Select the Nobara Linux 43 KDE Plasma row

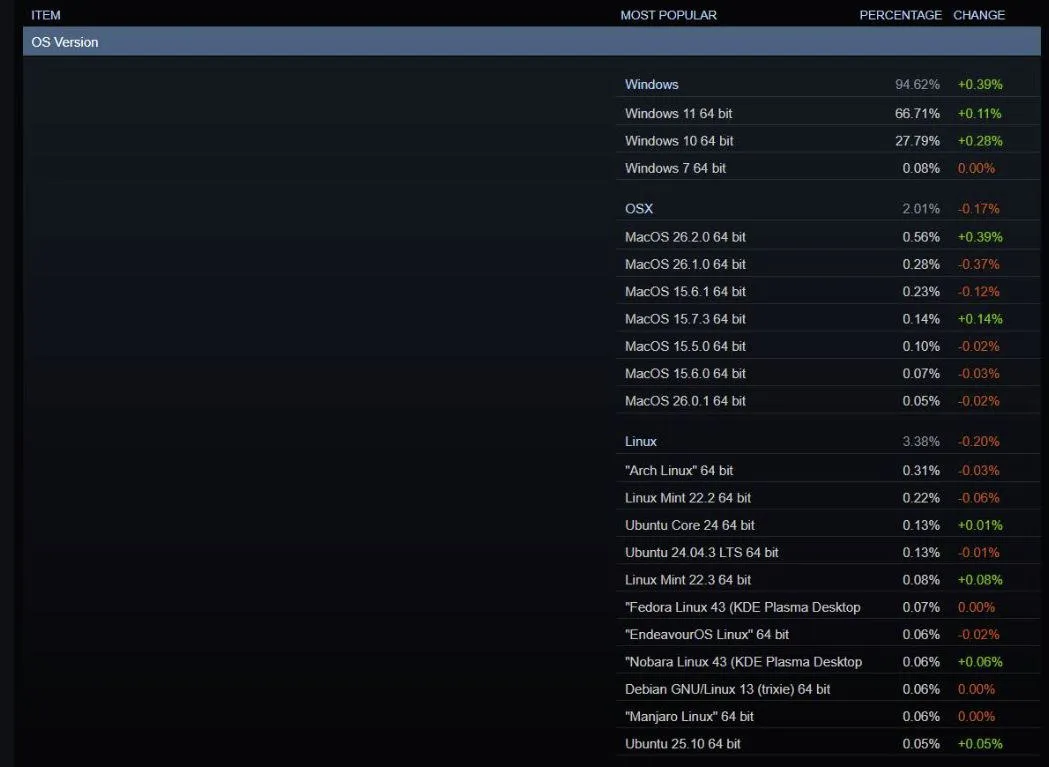(828, 662)
